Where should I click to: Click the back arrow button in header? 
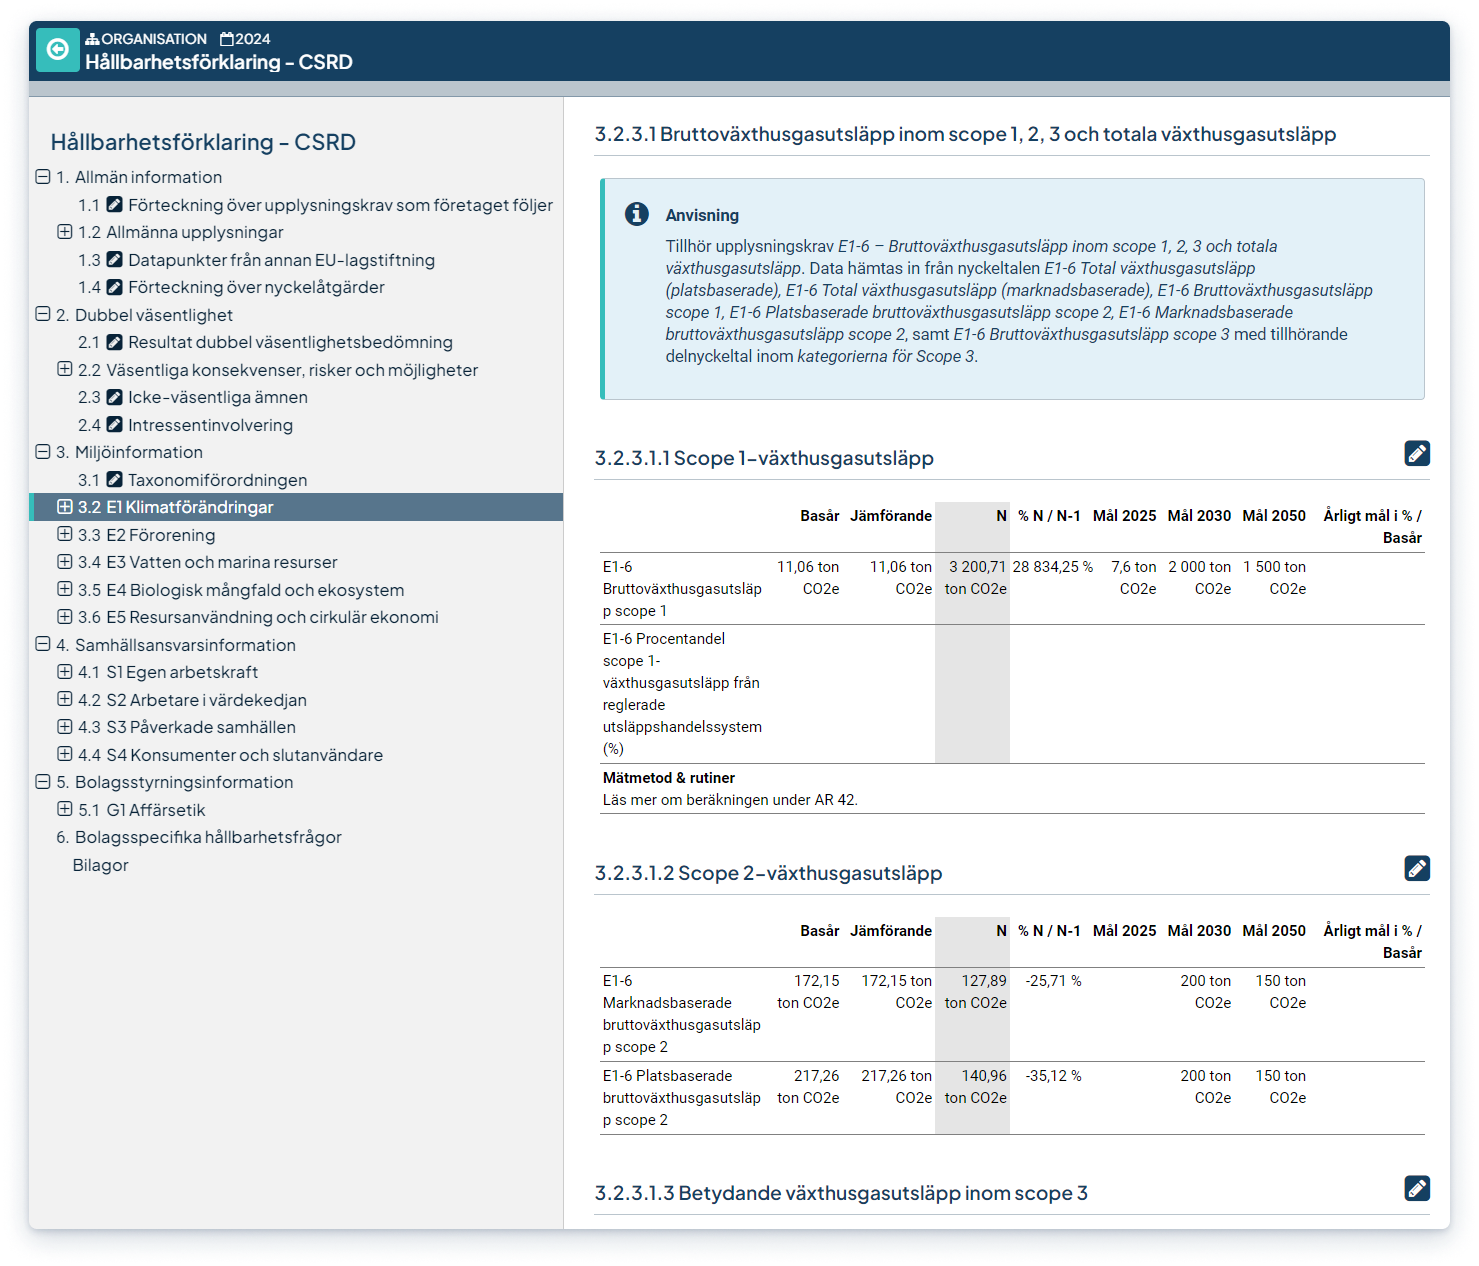click(x=58, y=50)
